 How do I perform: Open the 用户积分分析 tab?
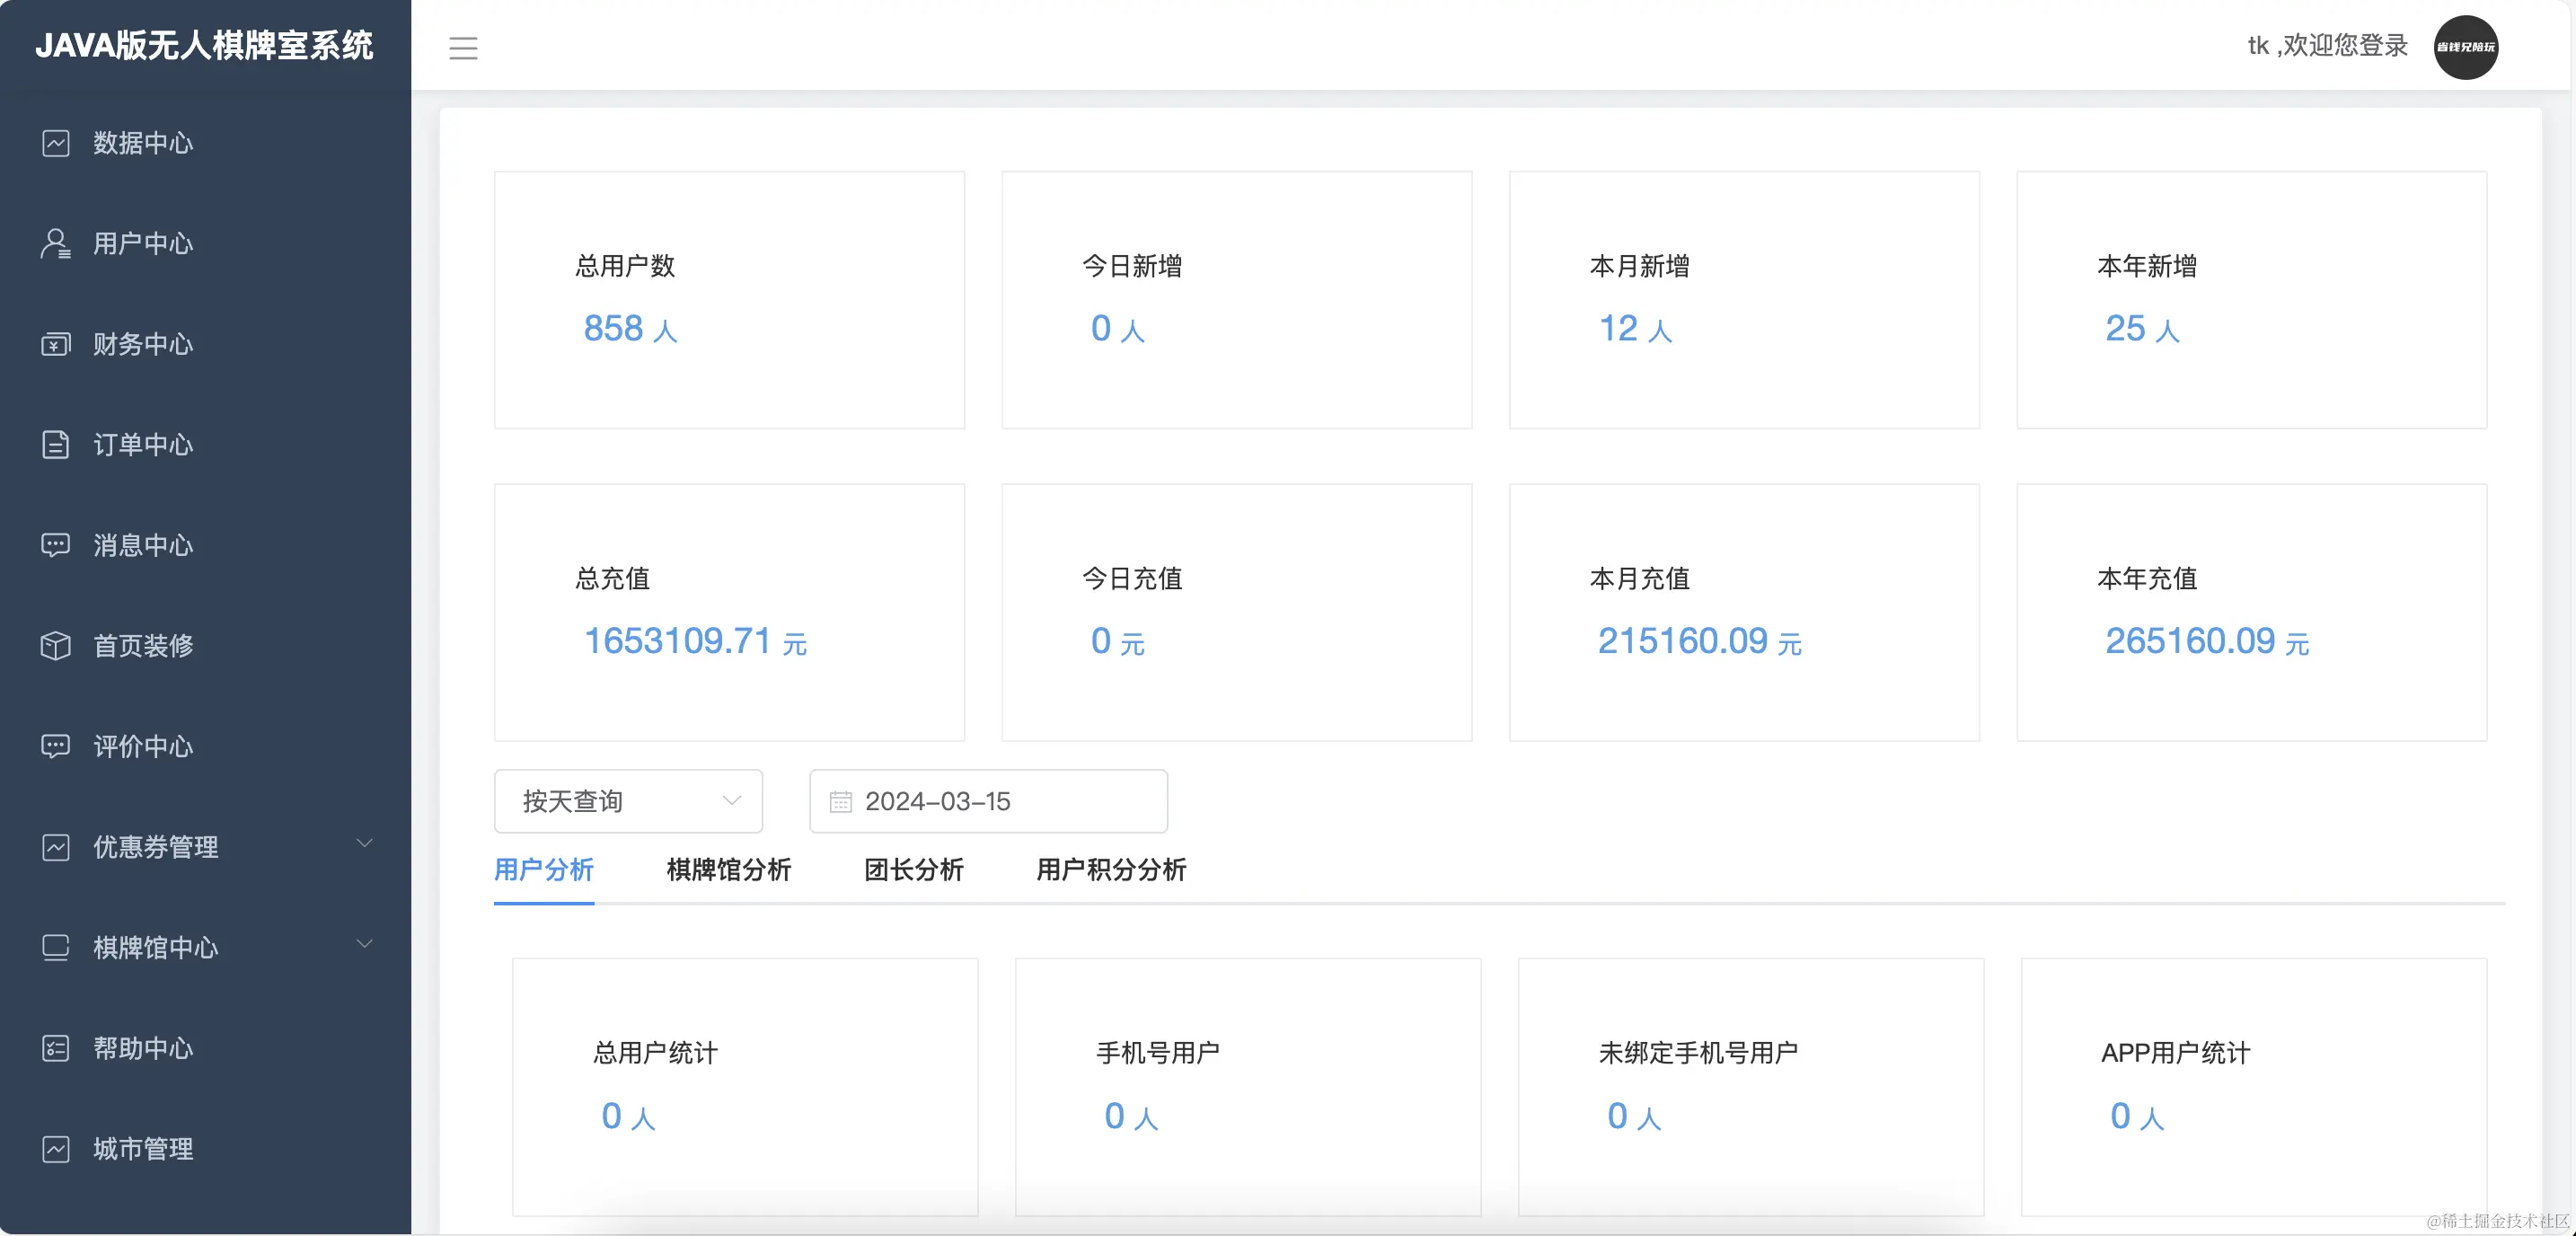coord(1110,871)
